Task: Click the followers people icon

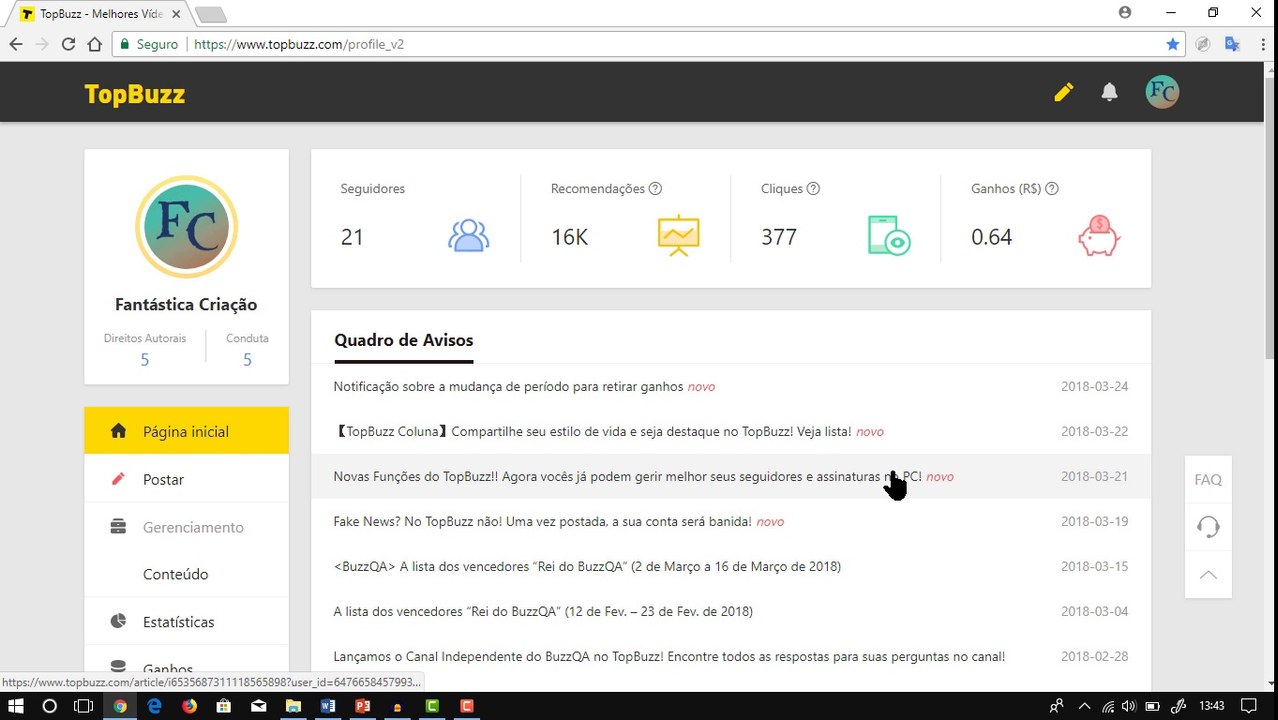Action: click(468, 235)
